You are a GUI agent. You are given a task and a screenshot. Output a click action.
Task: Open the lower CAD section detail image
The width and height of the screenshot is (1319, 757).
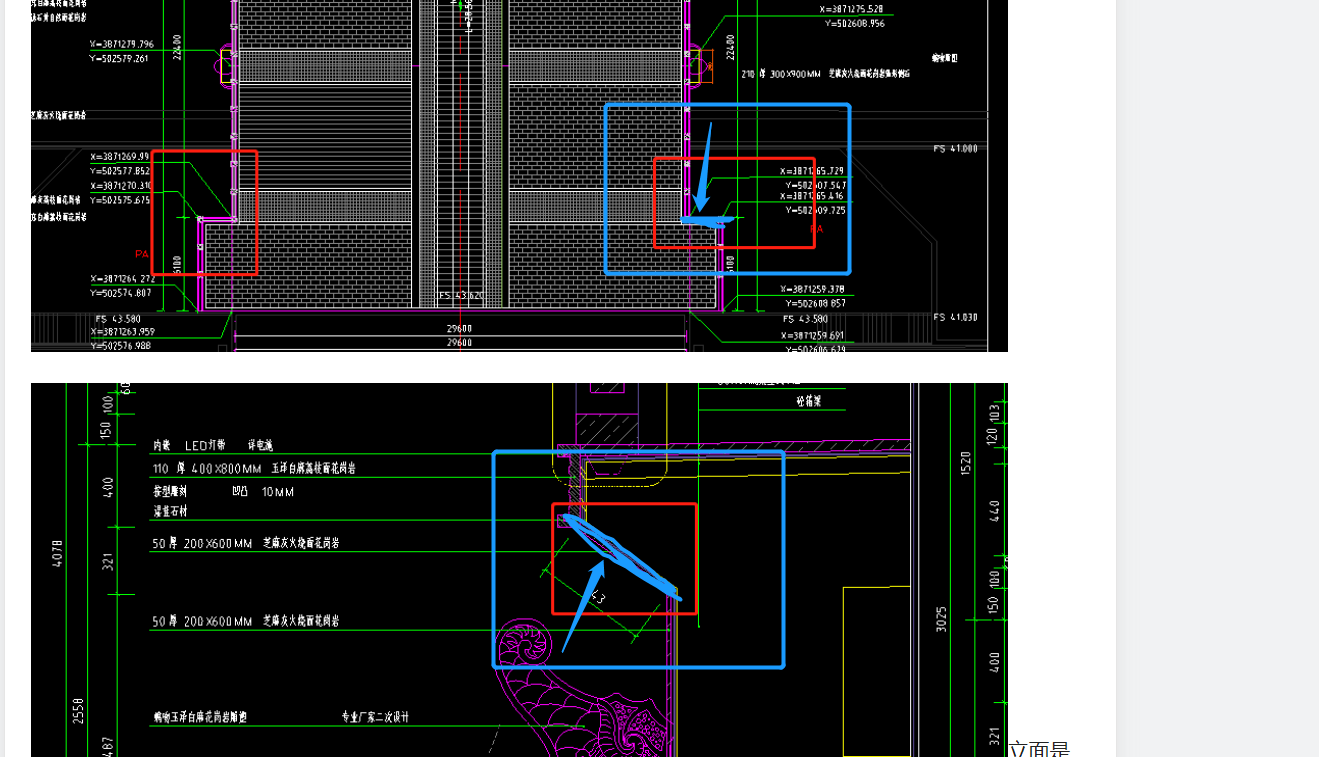click(x=519, y=570)
